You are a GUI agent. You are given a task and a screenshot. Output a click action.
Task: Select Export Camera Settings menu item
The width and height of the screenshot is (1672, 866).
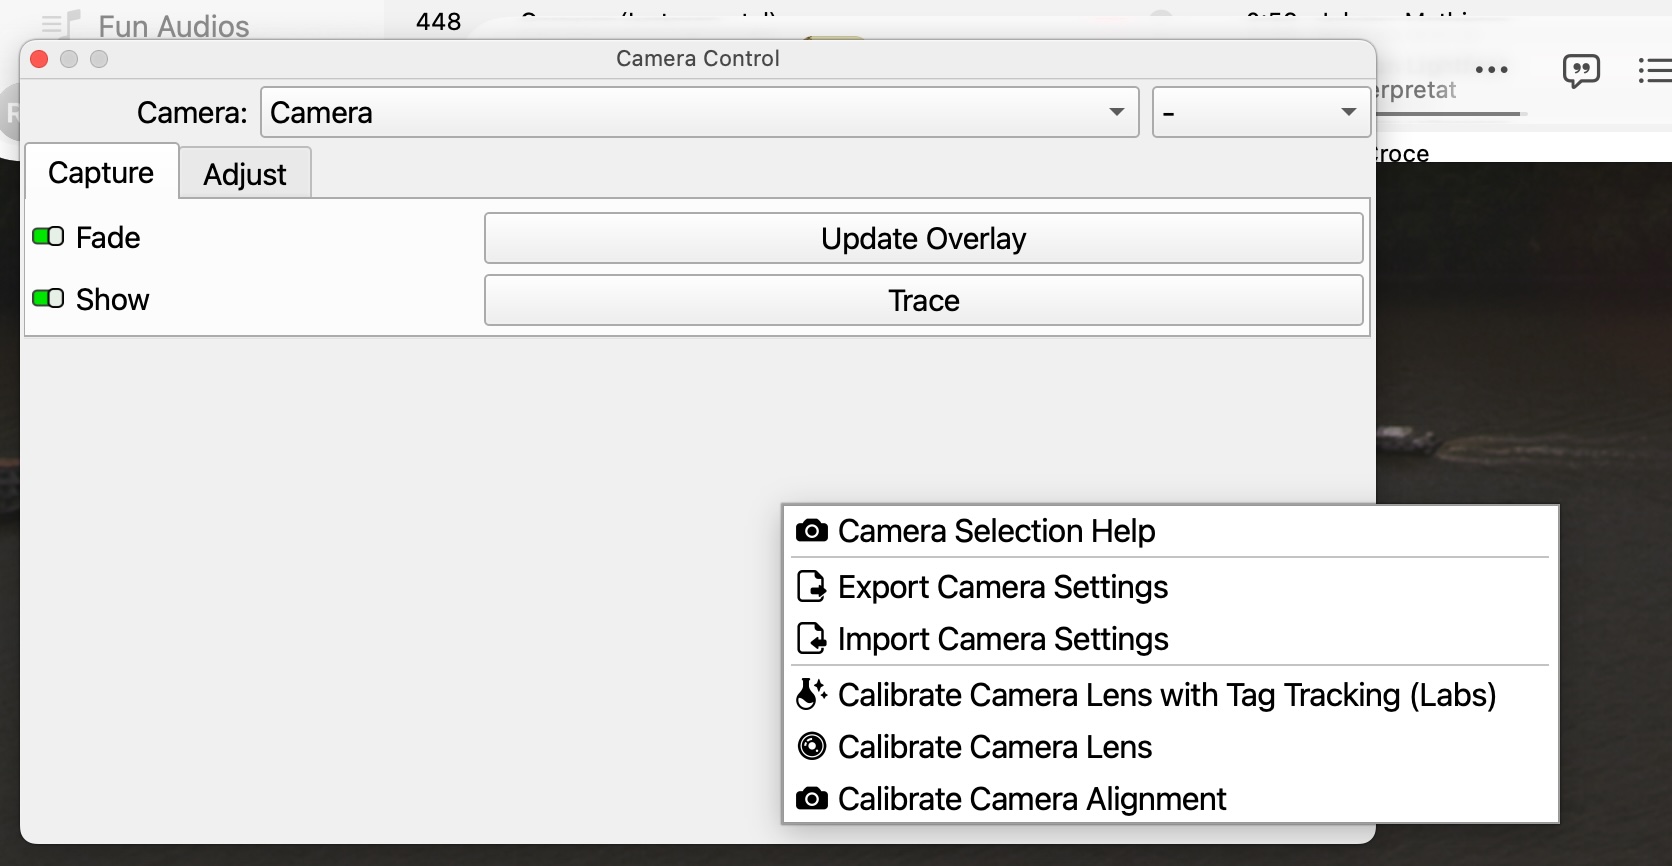(x=1002, y=587)
